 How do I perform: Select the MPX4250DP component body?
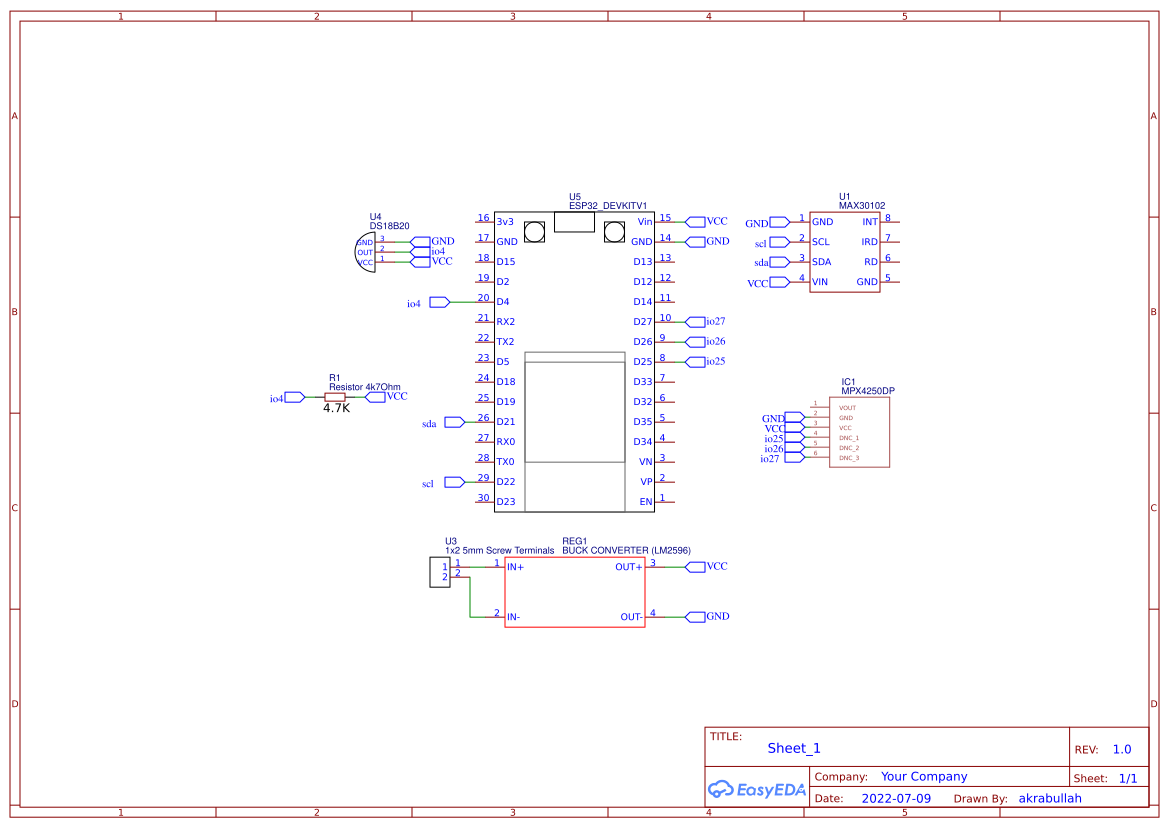857,432
